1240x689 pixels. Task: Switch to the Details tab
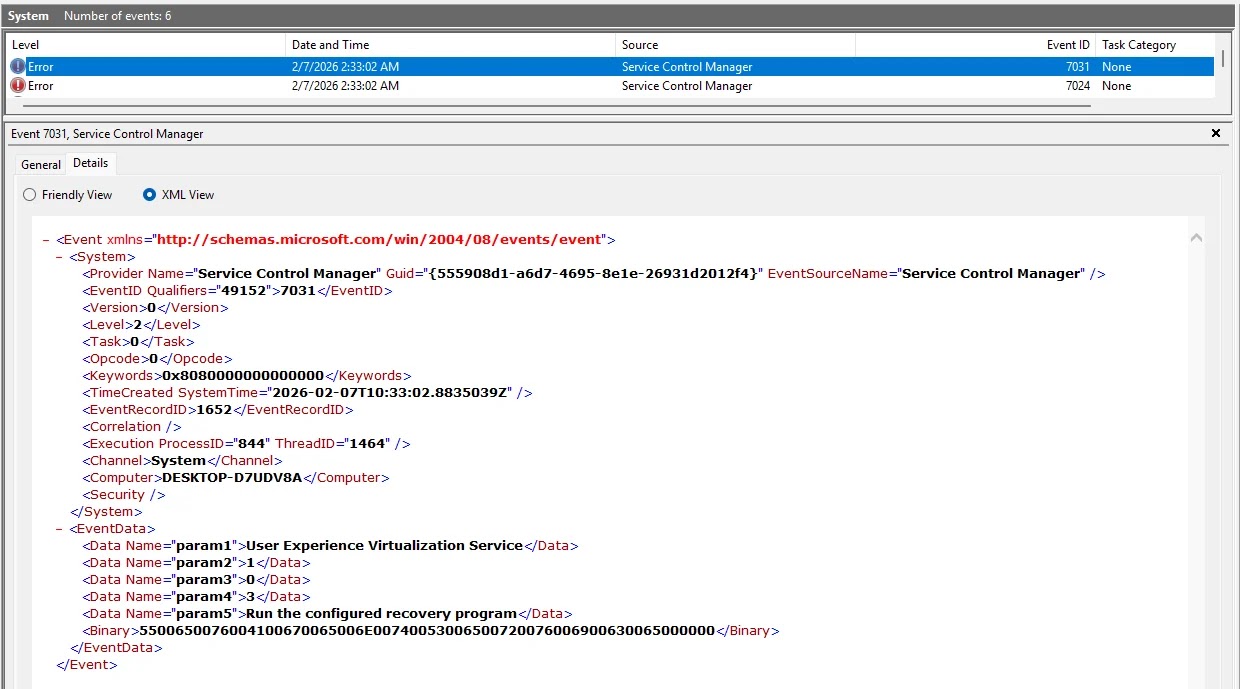pos(91,163)
